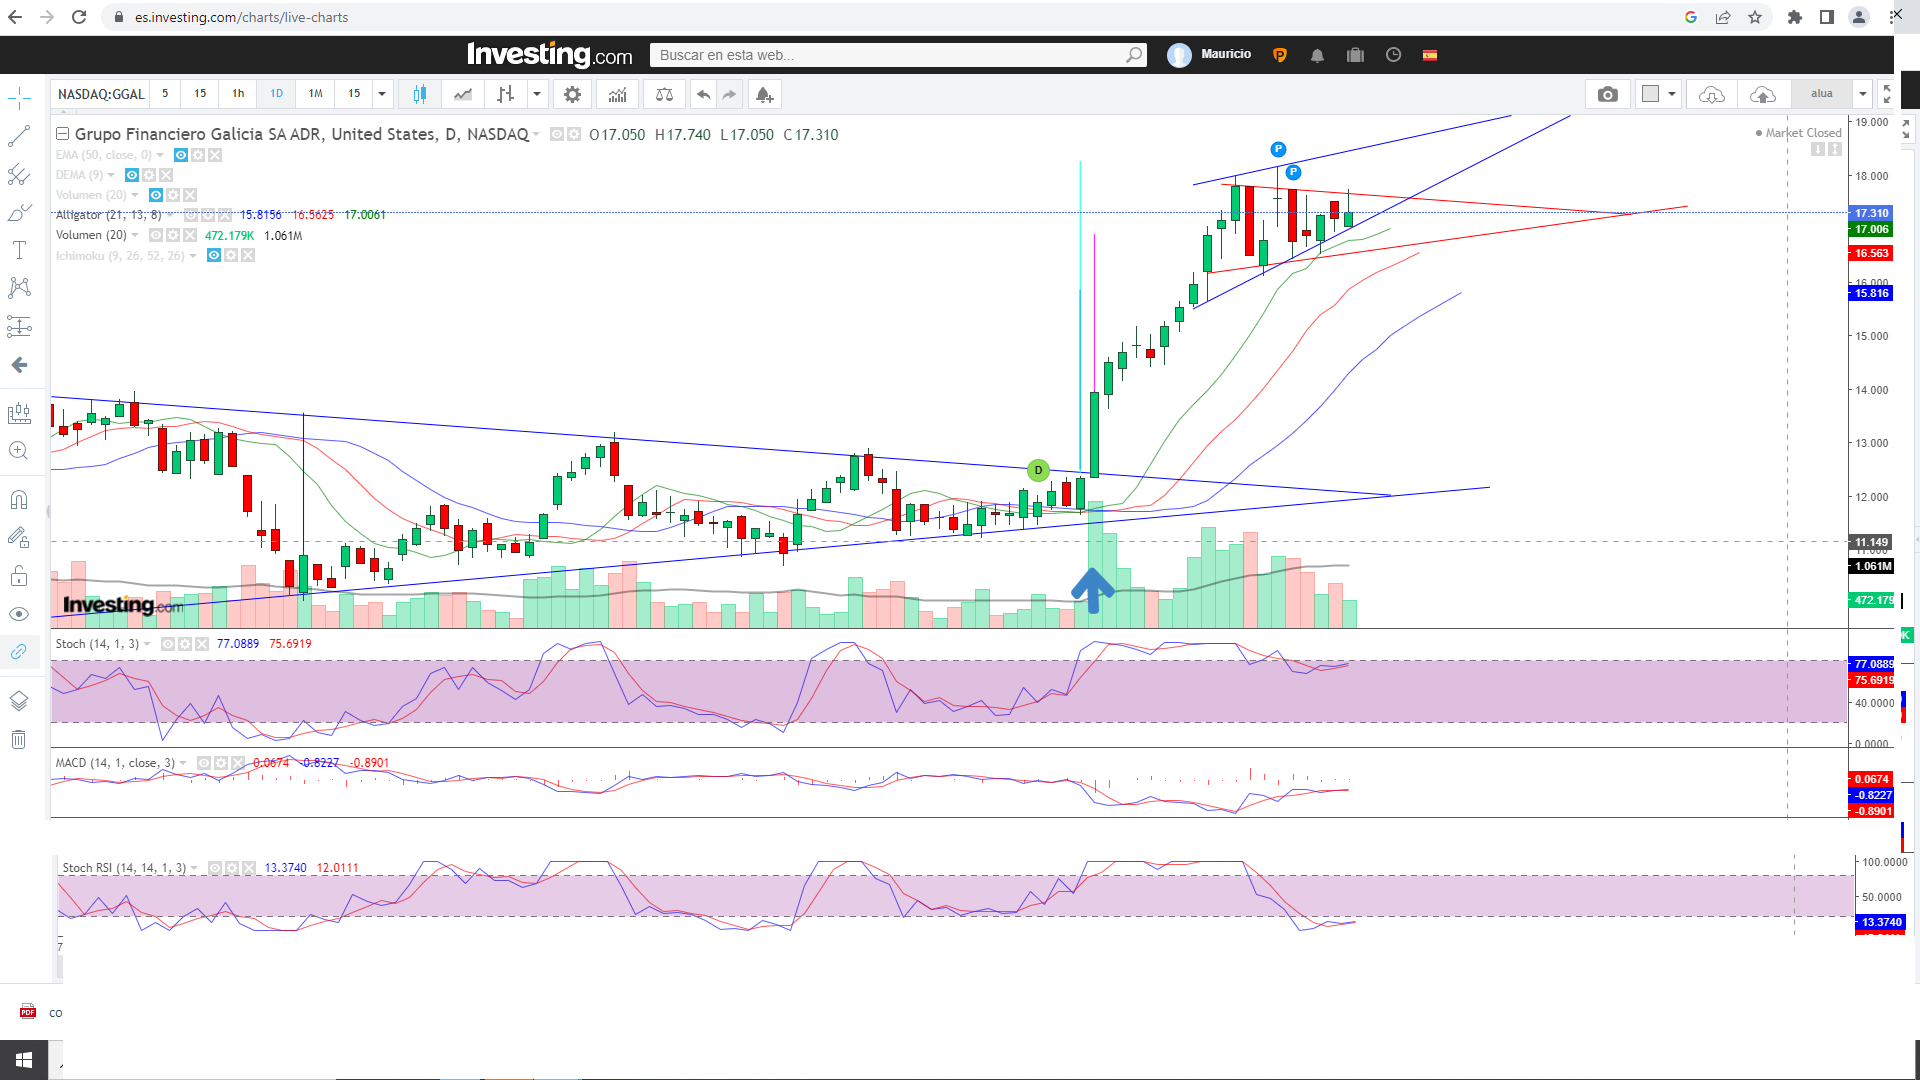
Task: Select the first 15 timeframe button
Action: click(200, 94)
